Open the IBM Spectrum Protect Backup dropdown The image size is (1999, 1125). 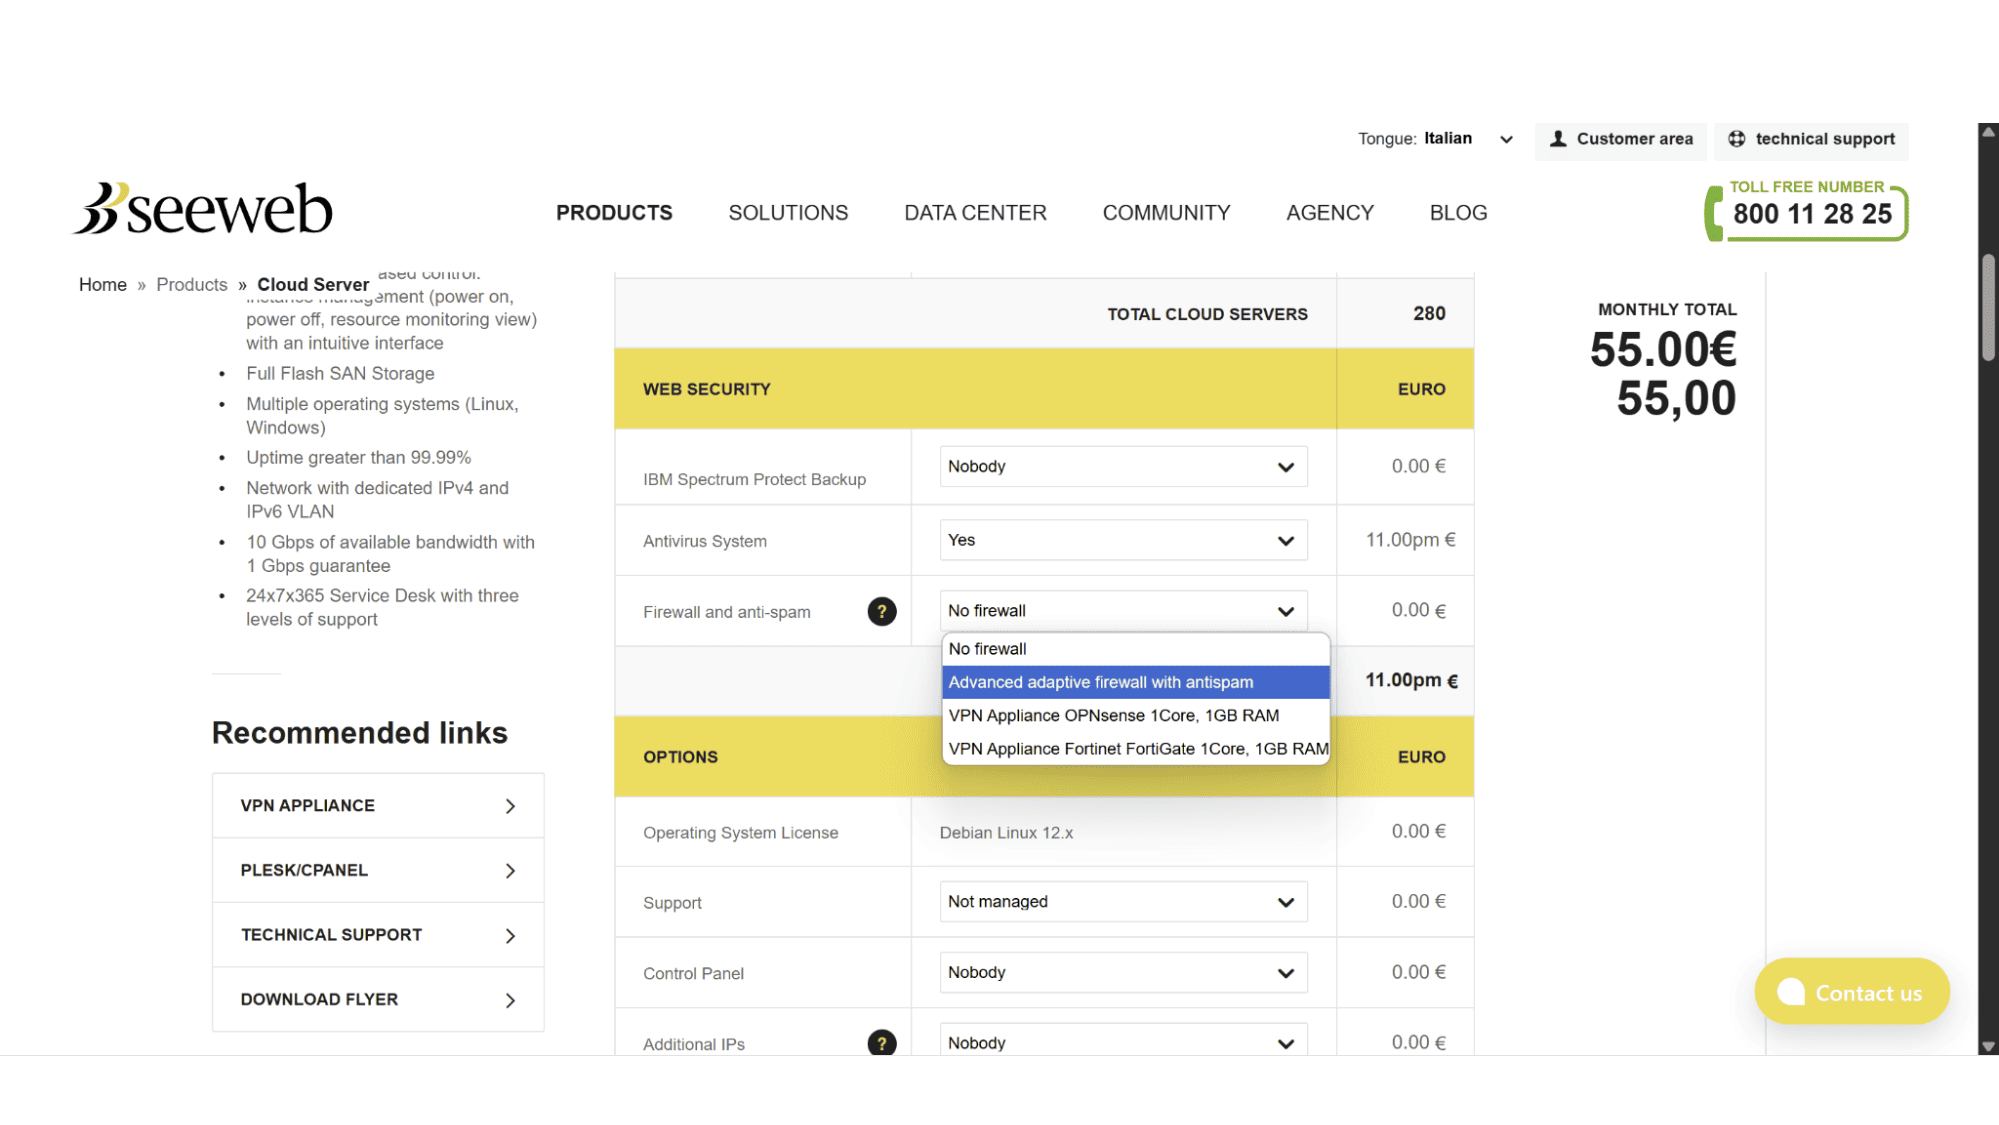(1123, 466)
